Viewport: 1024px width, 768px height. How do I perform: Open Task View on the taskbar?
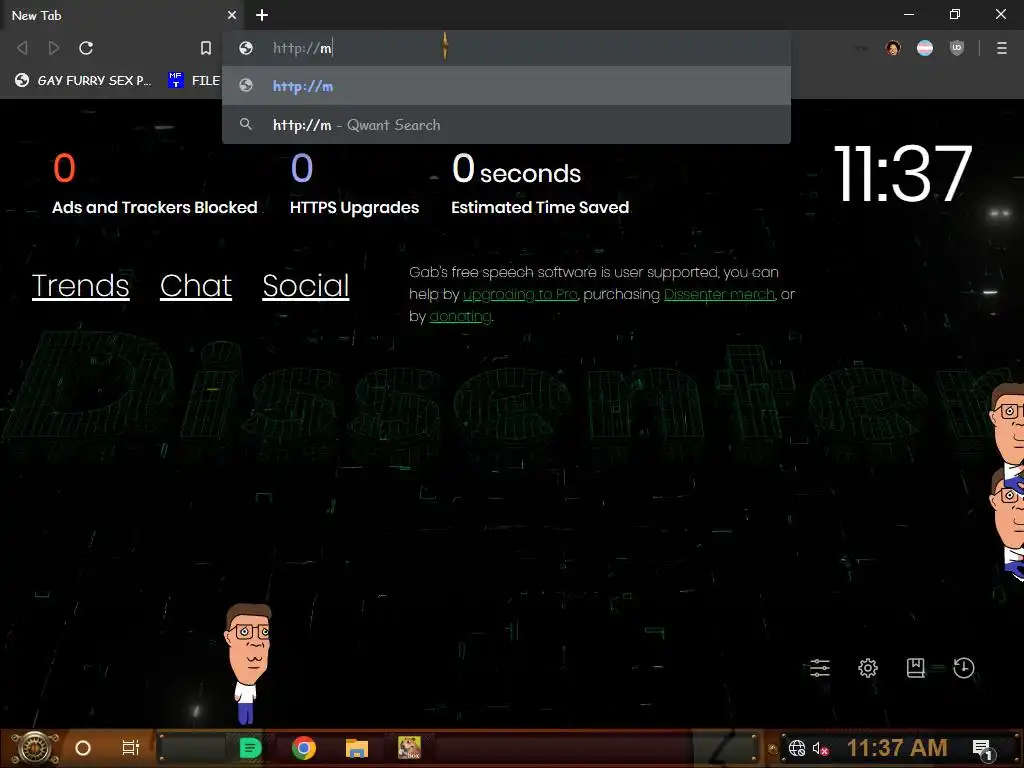pyautogui.click(x=131, y=748)
